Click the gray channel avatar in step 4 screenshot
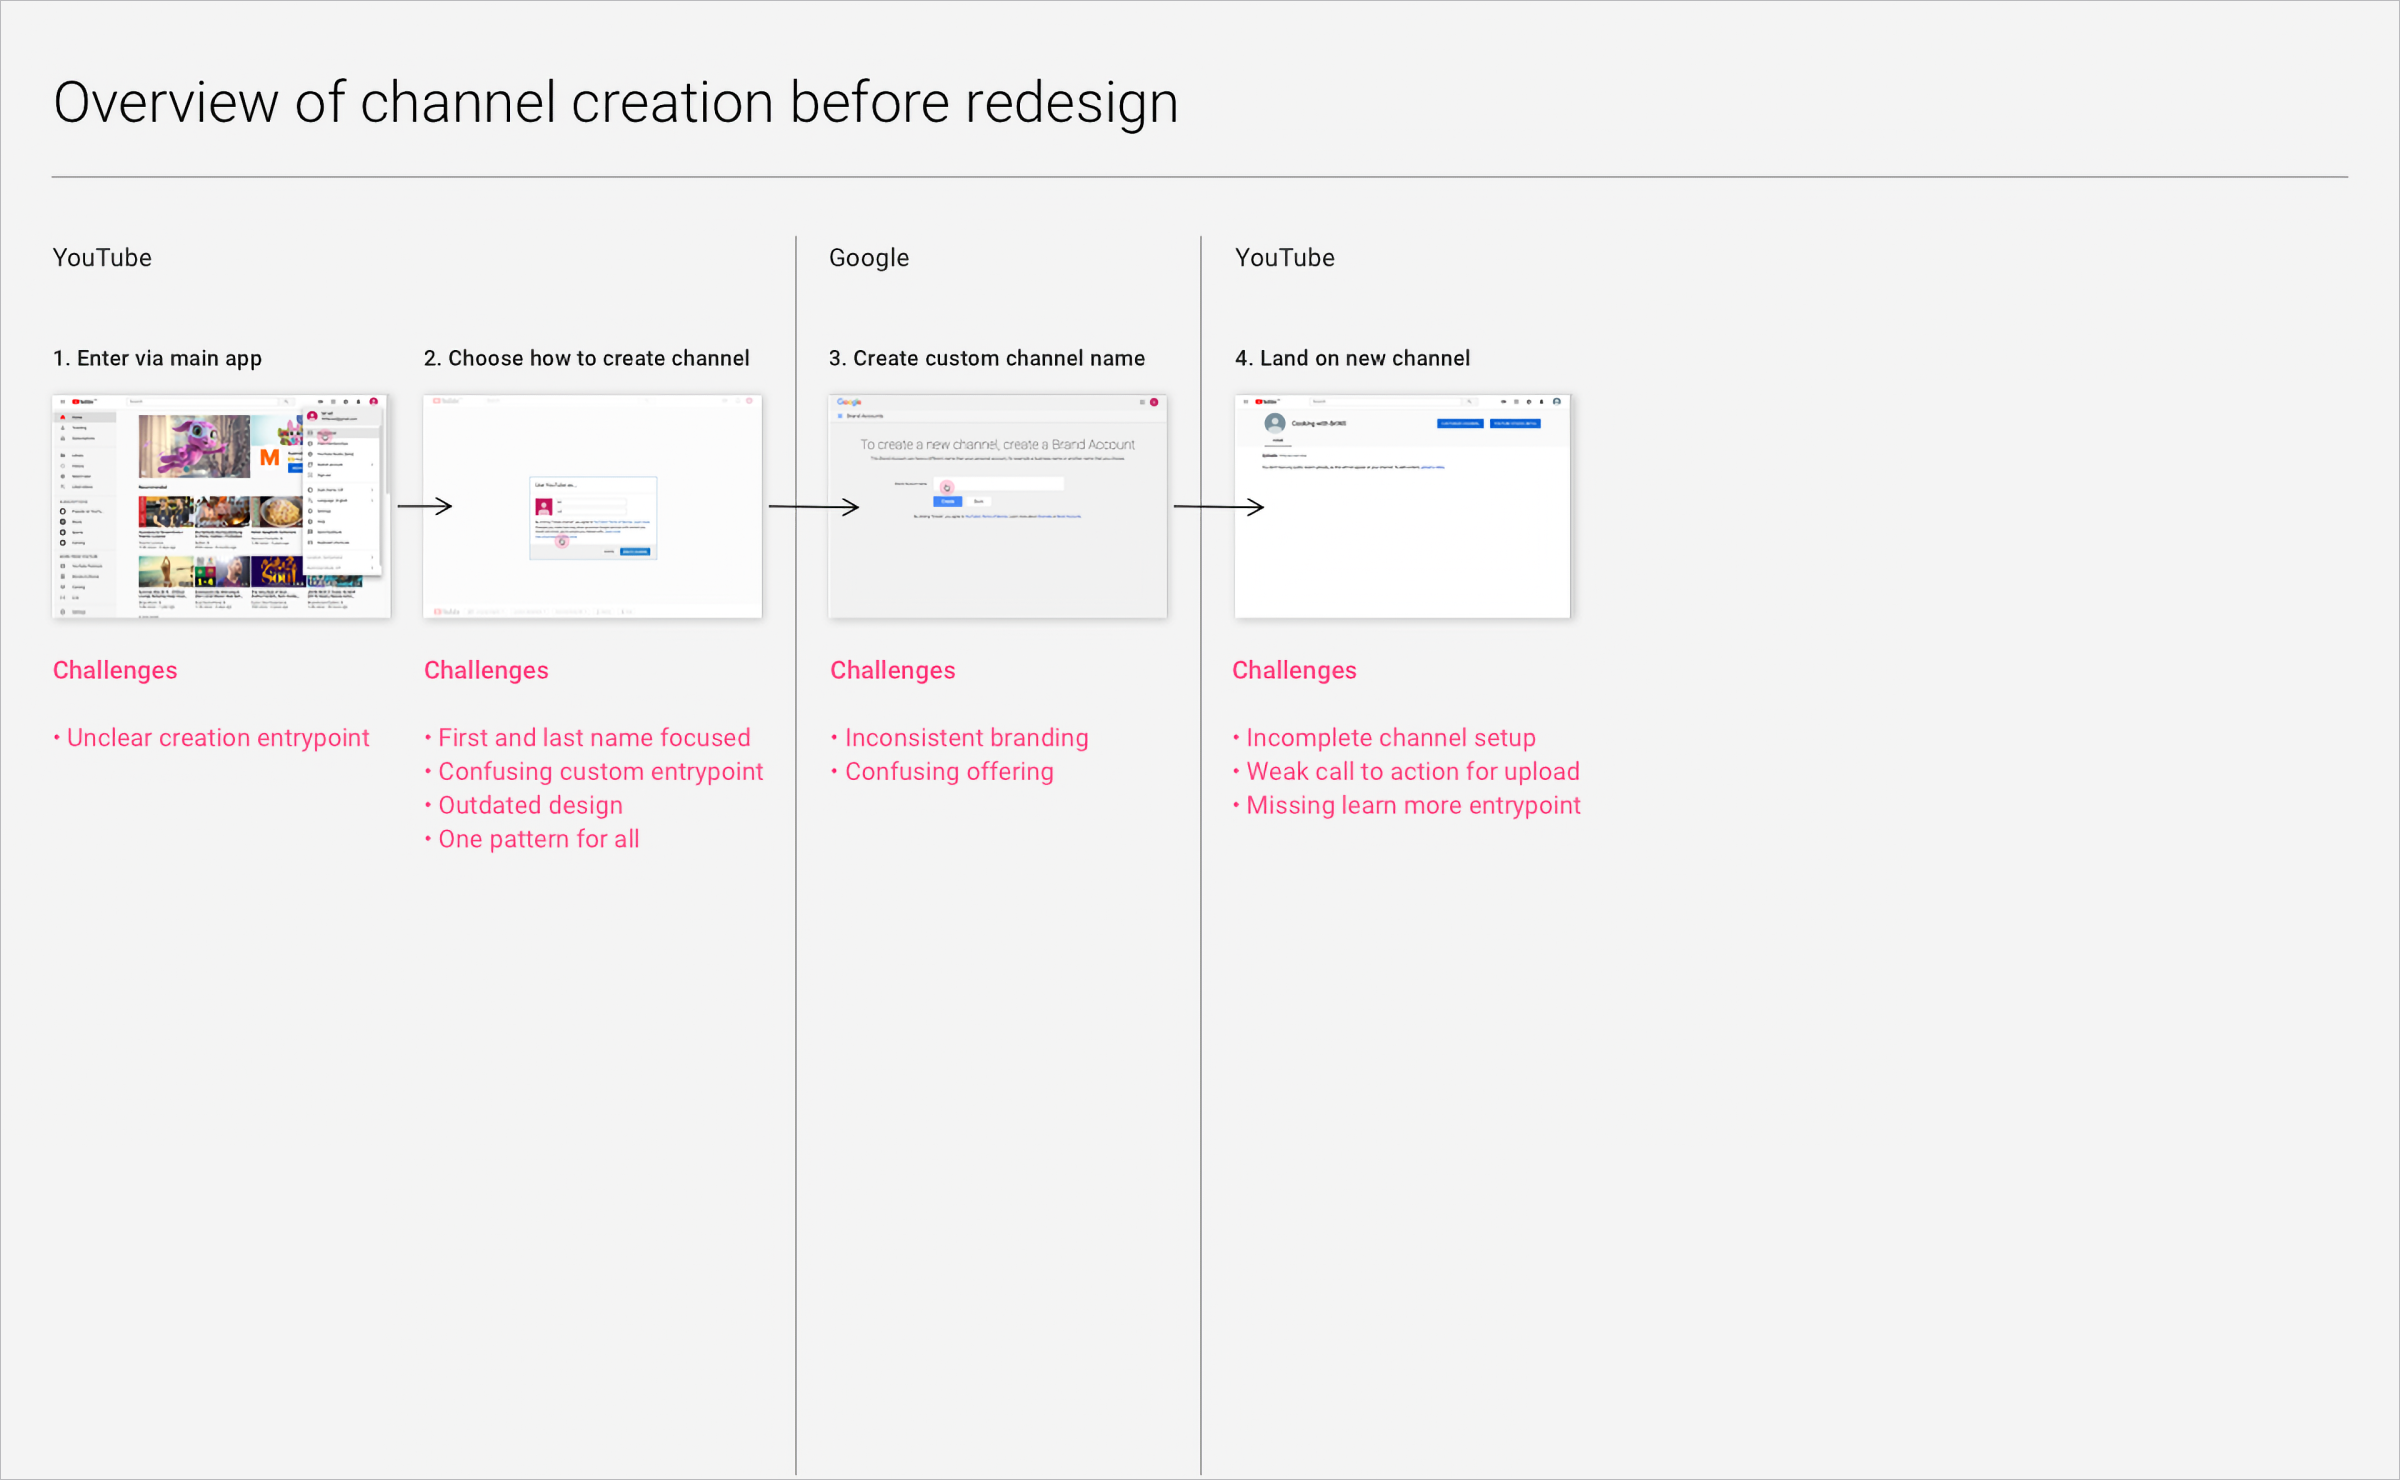2400x1480 pixels. [1274, 423]
